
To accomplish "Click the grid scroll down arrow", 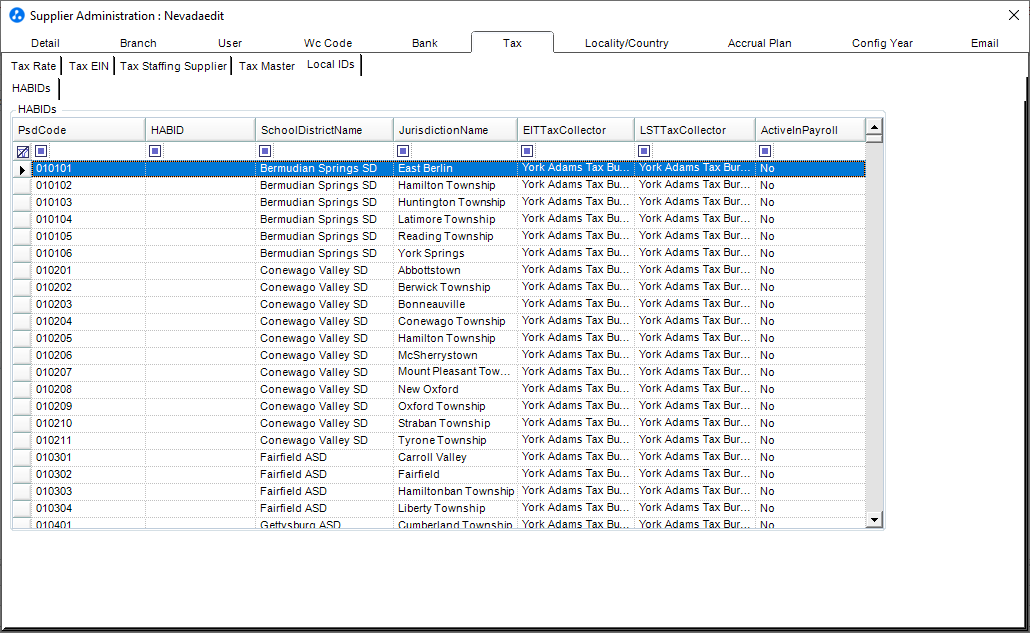I will pos(874,520).
